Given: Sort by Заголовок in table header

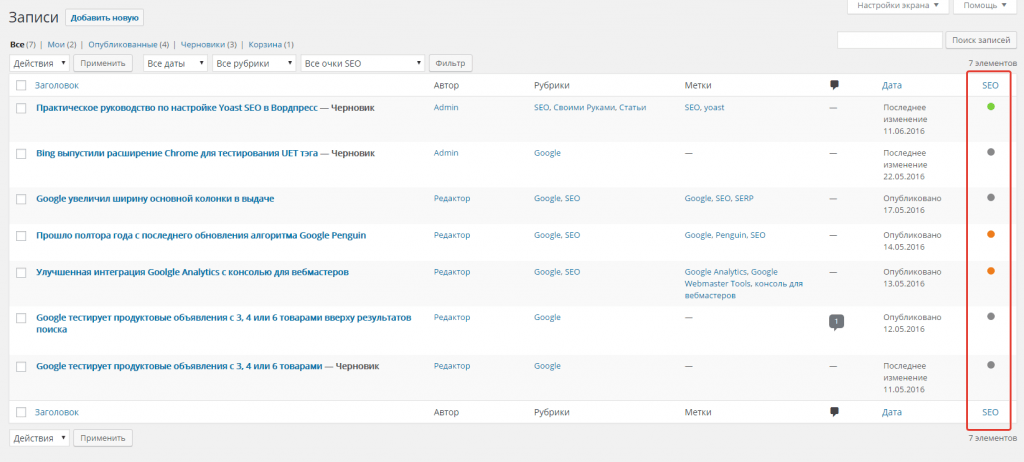Looking at the screenshot, I should [57, 85].
